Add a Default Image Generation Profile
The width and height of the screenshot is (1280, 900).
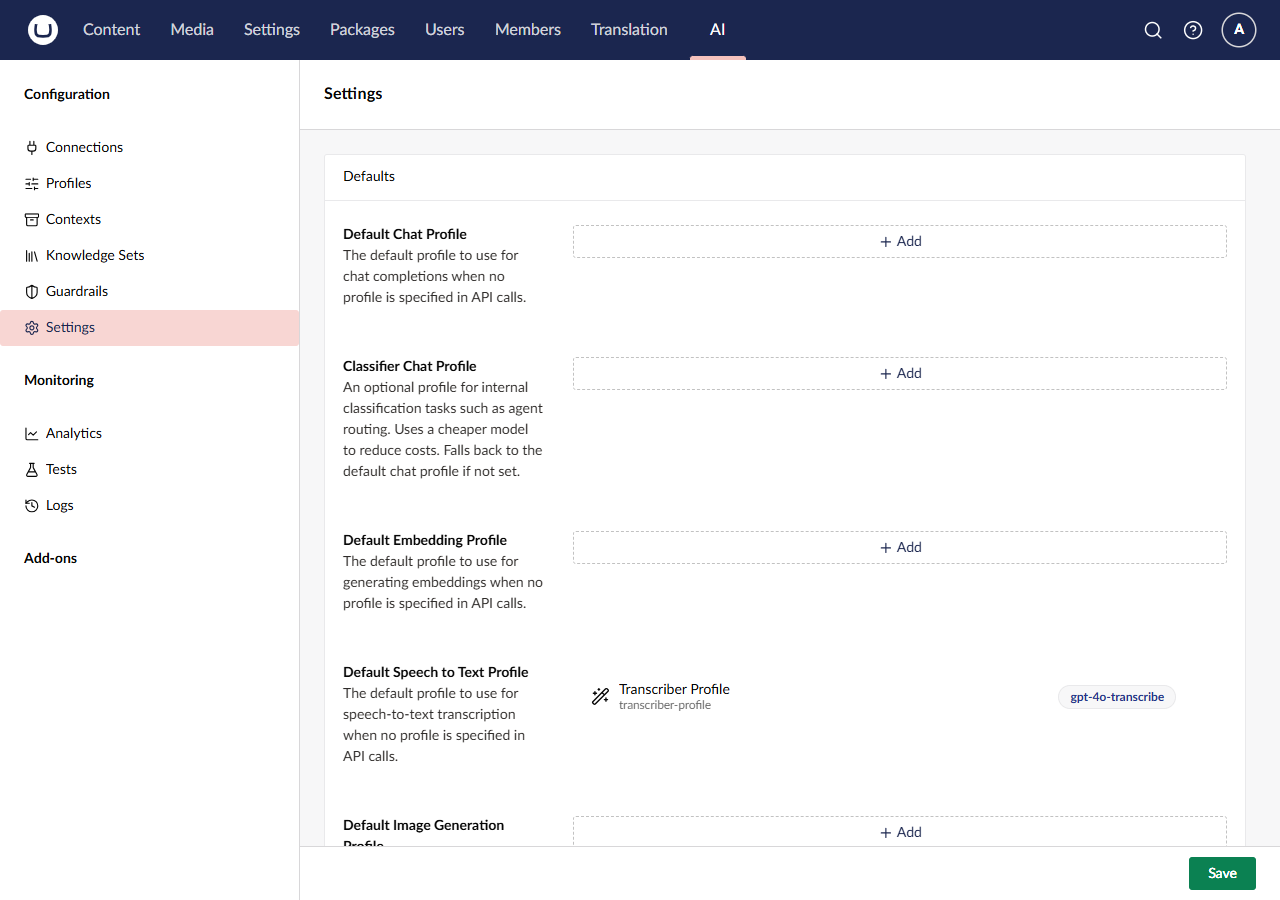(x=900, y=831)
